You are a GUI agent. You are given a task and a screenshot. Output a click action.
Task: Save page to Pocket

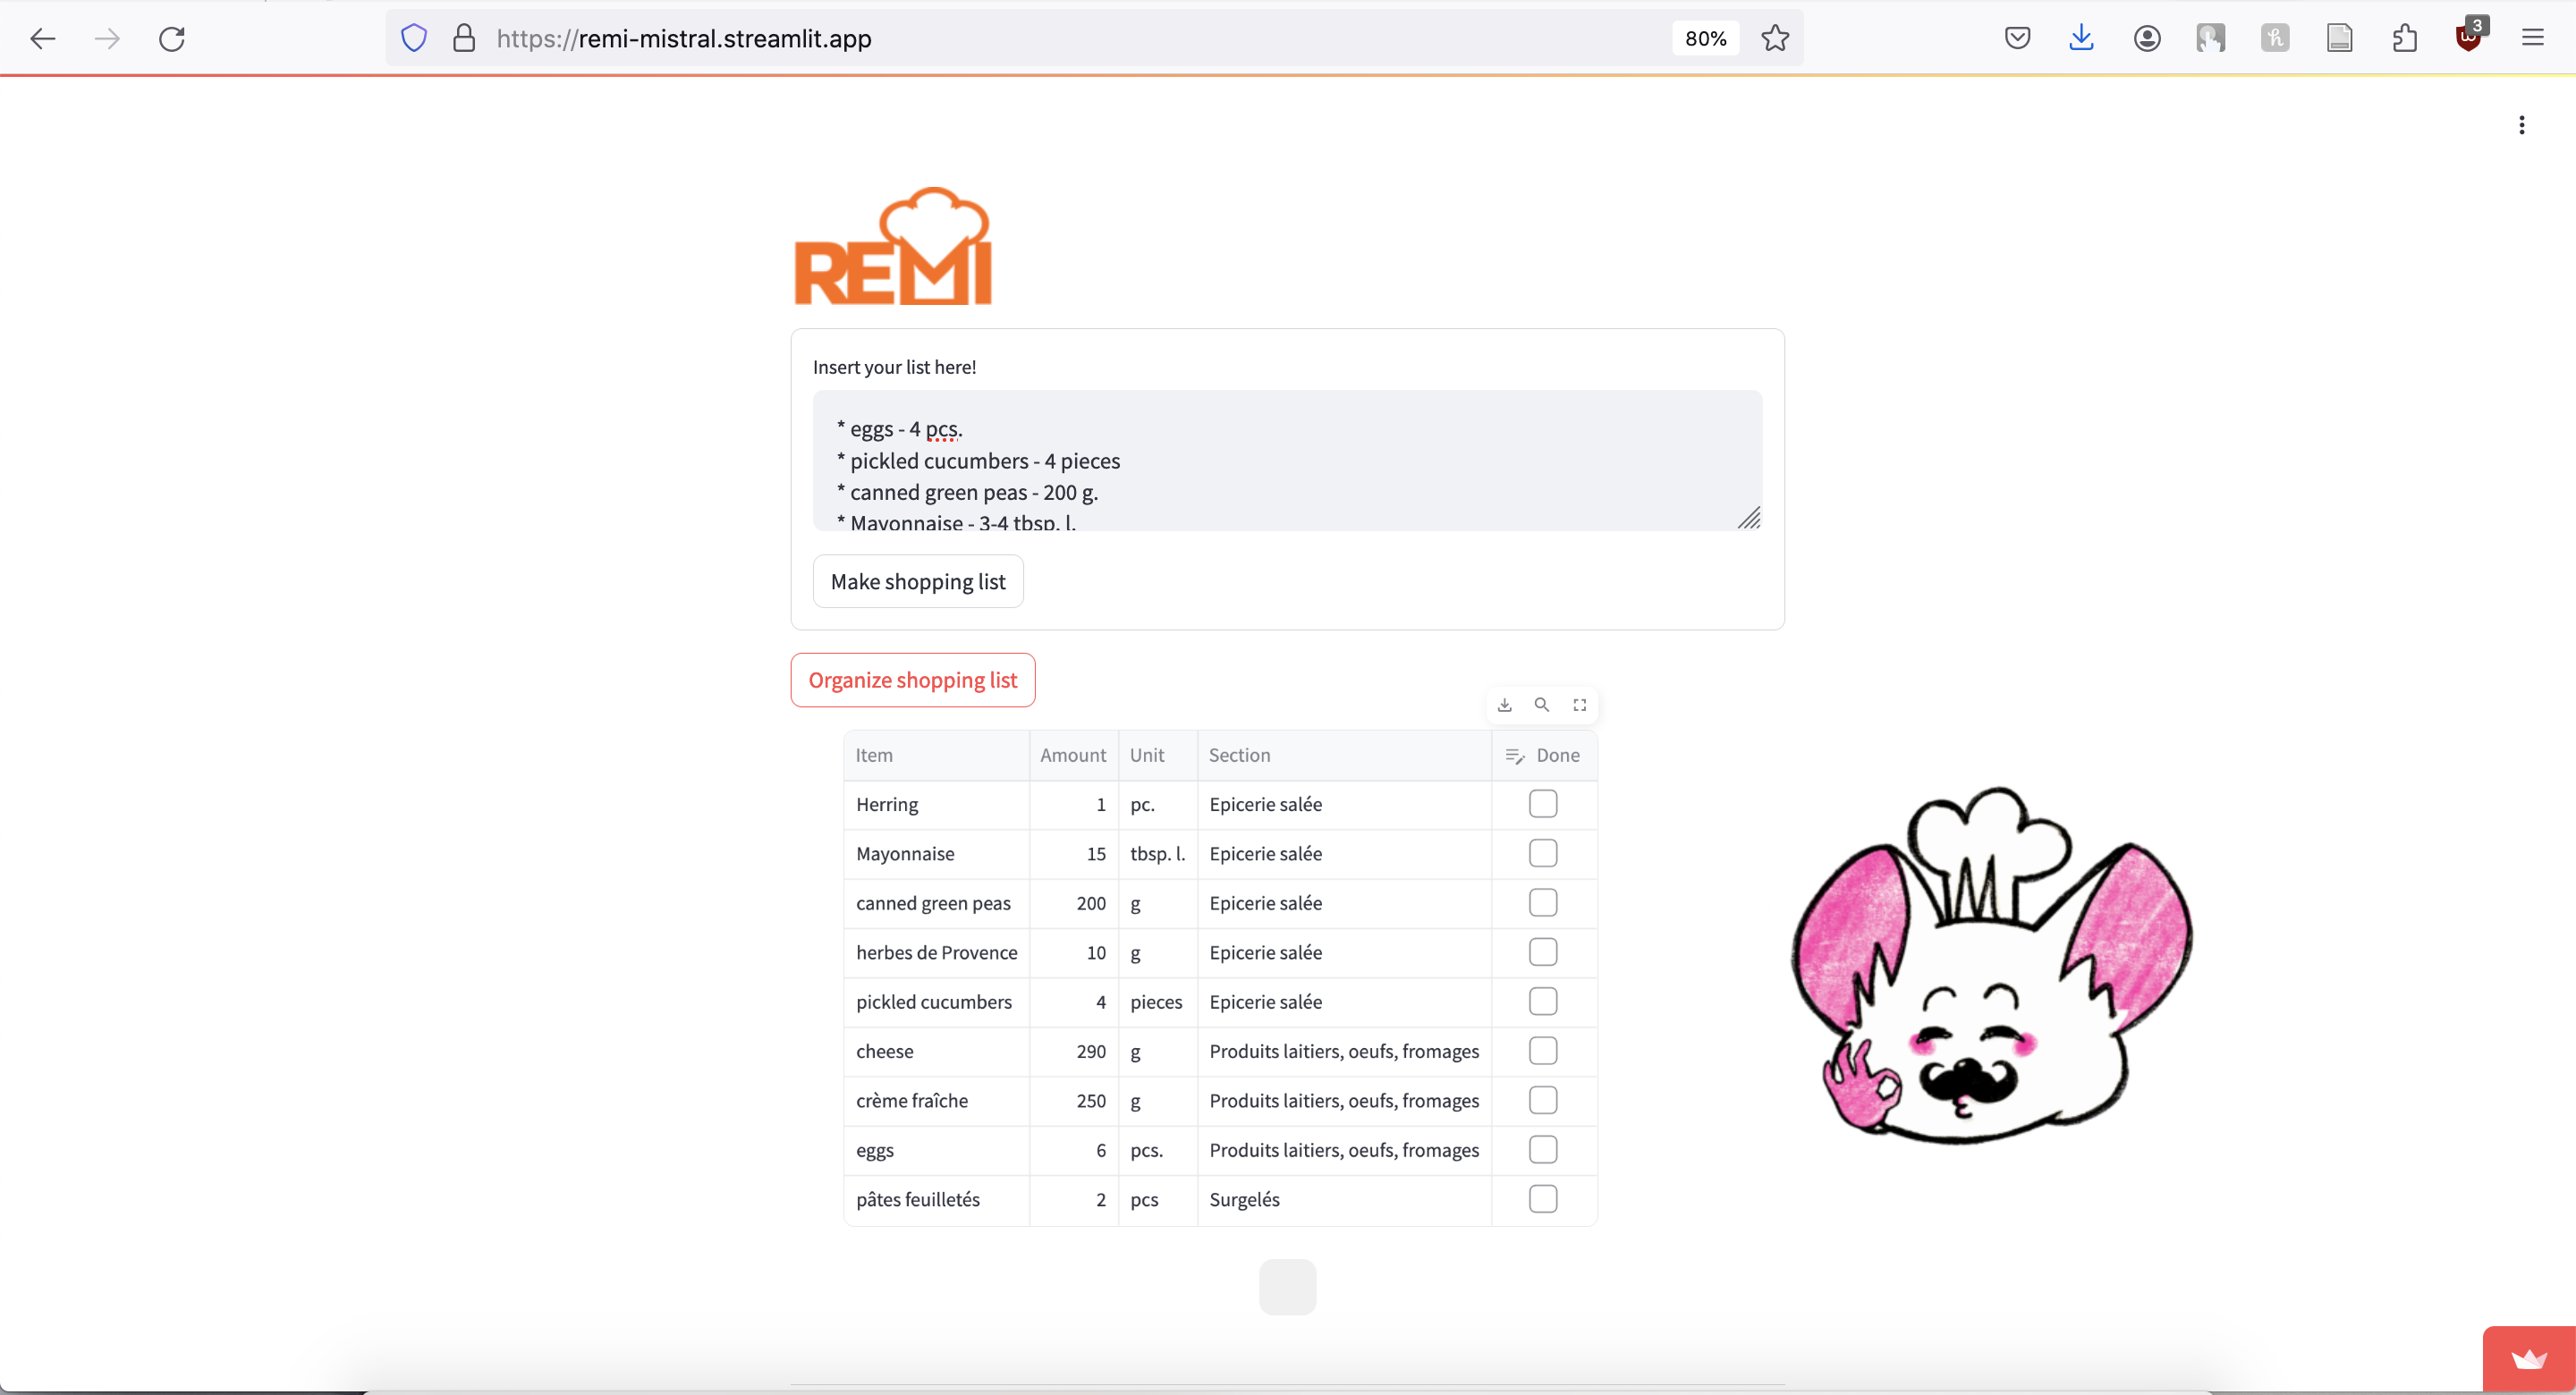[2017, 39]
